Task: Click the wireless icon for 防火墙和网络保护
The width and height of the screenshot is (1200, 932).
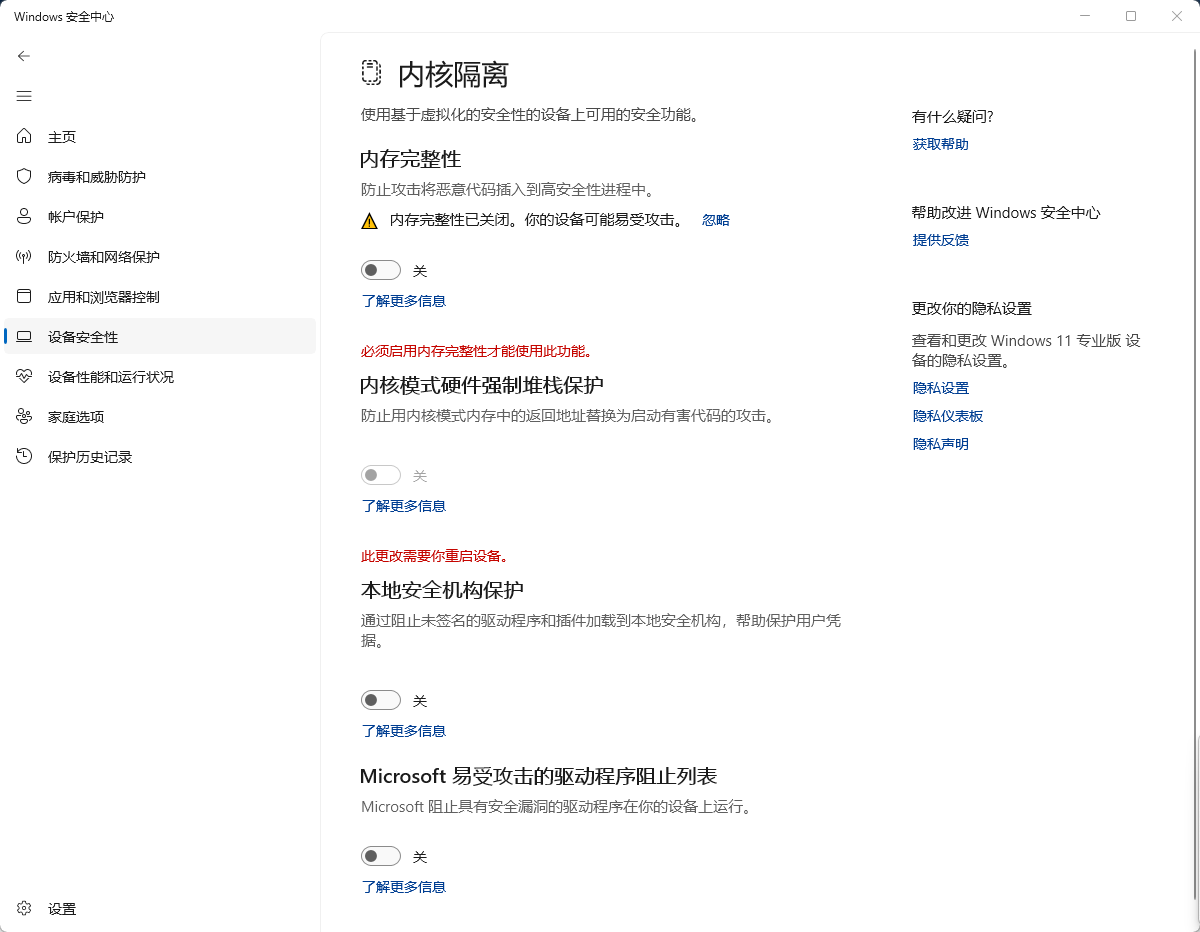Action: [25, 257]
